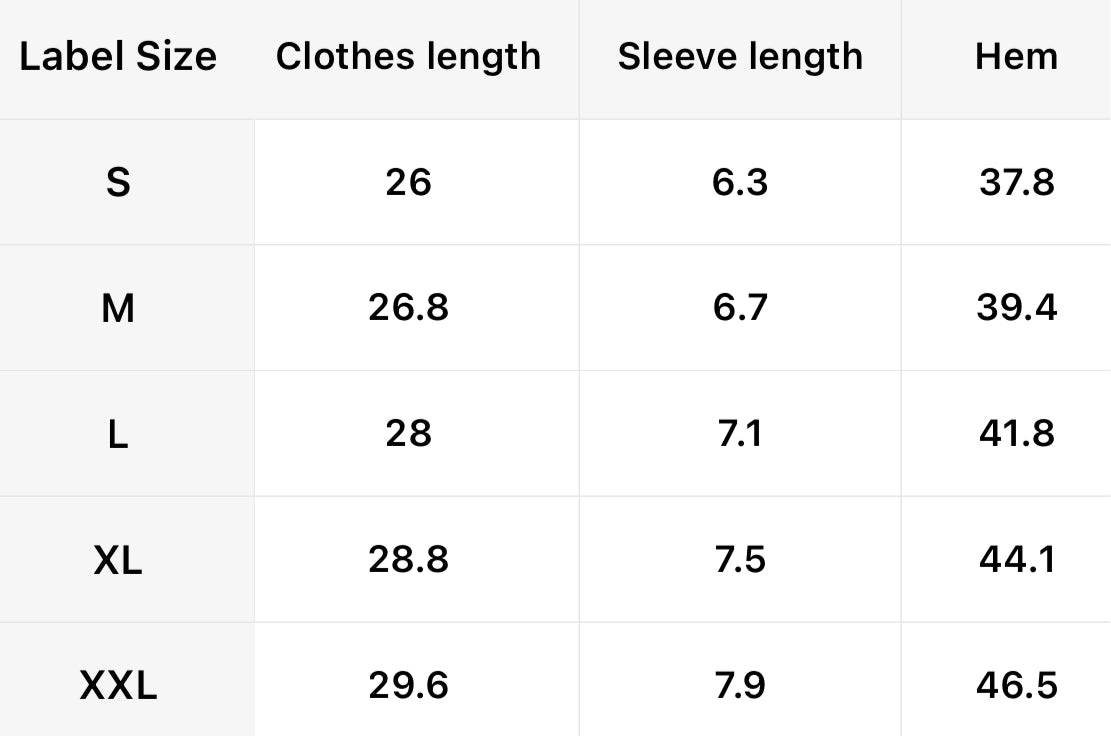Click sleeve length value 7.1

tap(740, 435)
